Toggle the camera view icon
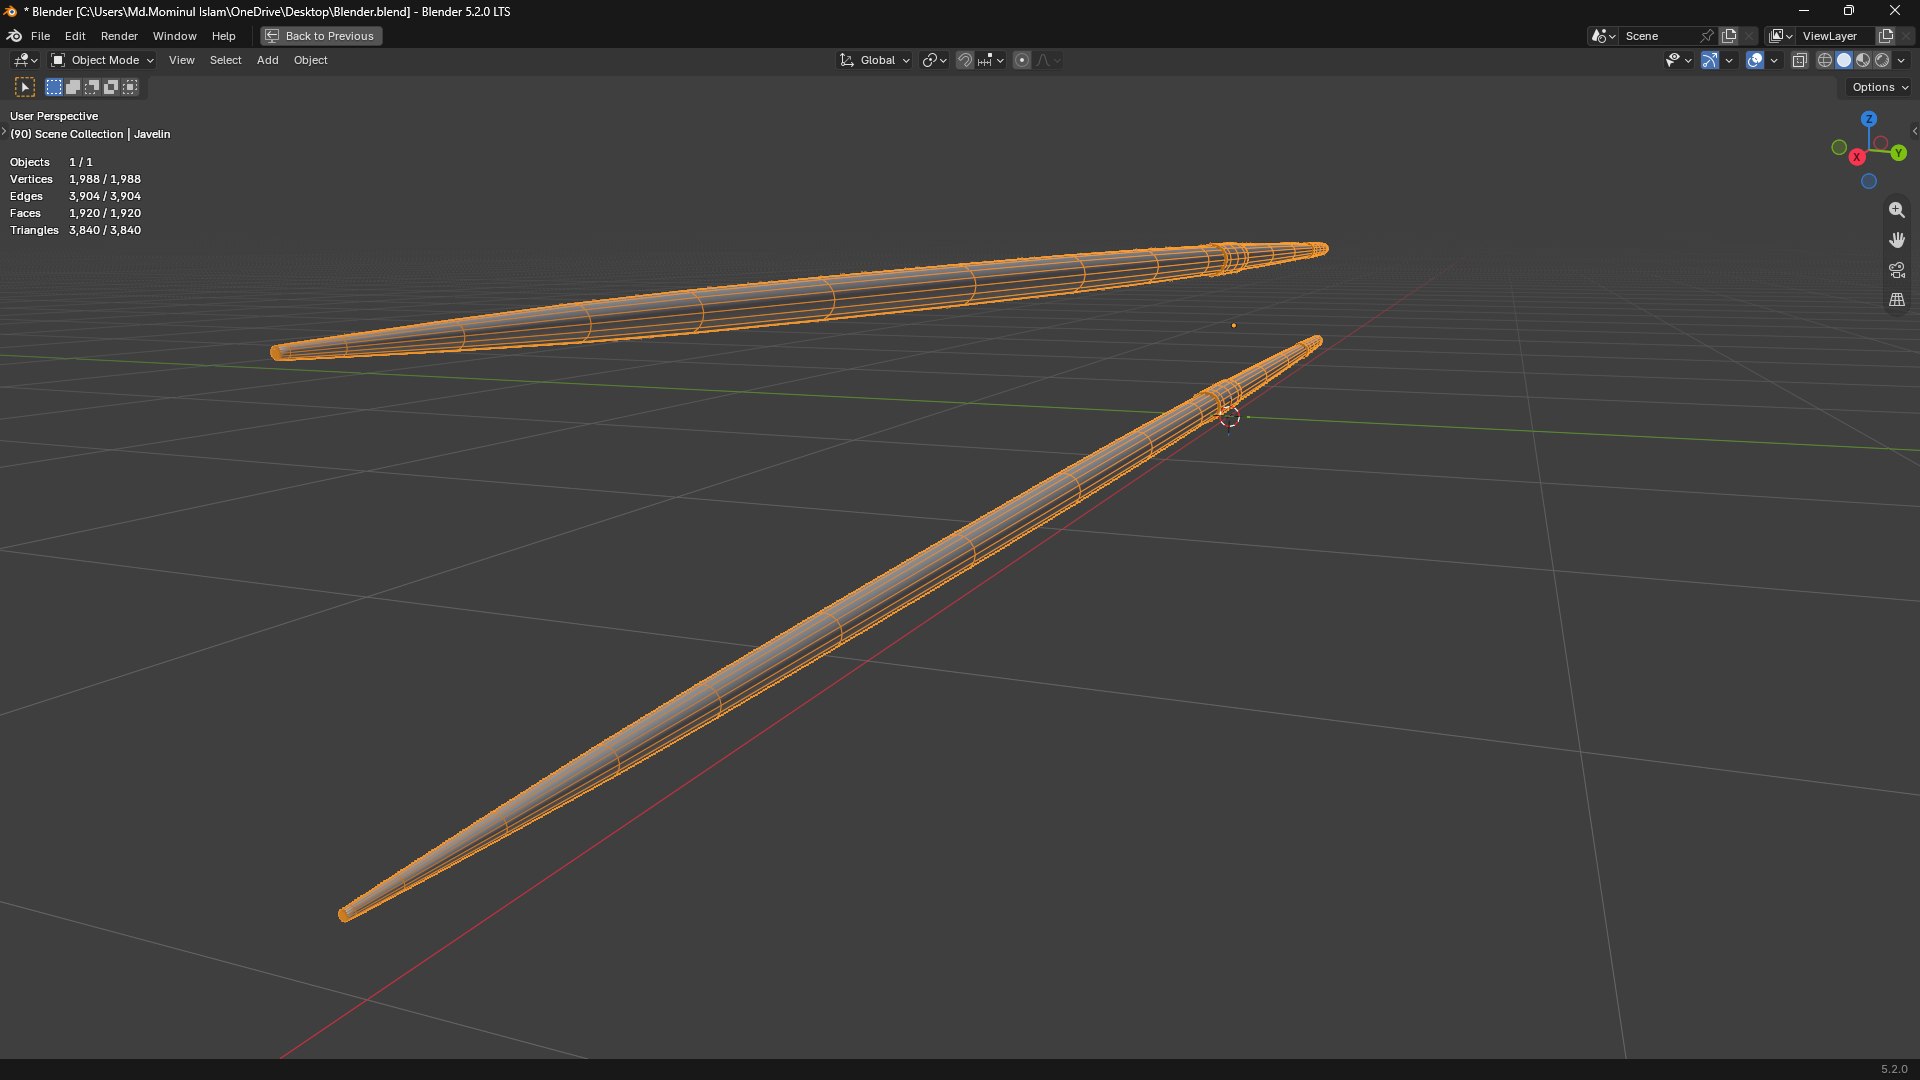 1896,270
